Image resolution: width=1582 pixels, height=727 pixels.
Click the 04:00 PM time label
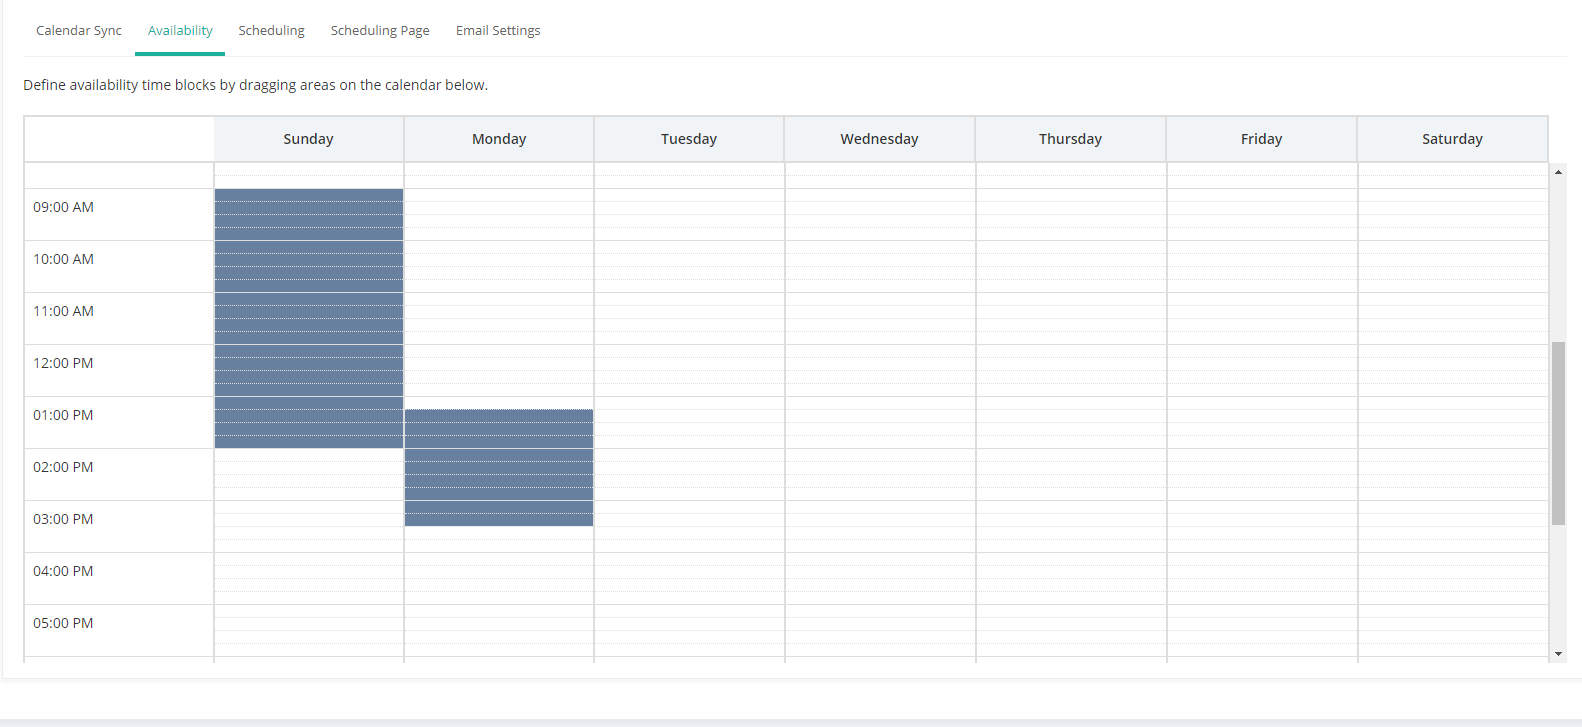[63, 571]
